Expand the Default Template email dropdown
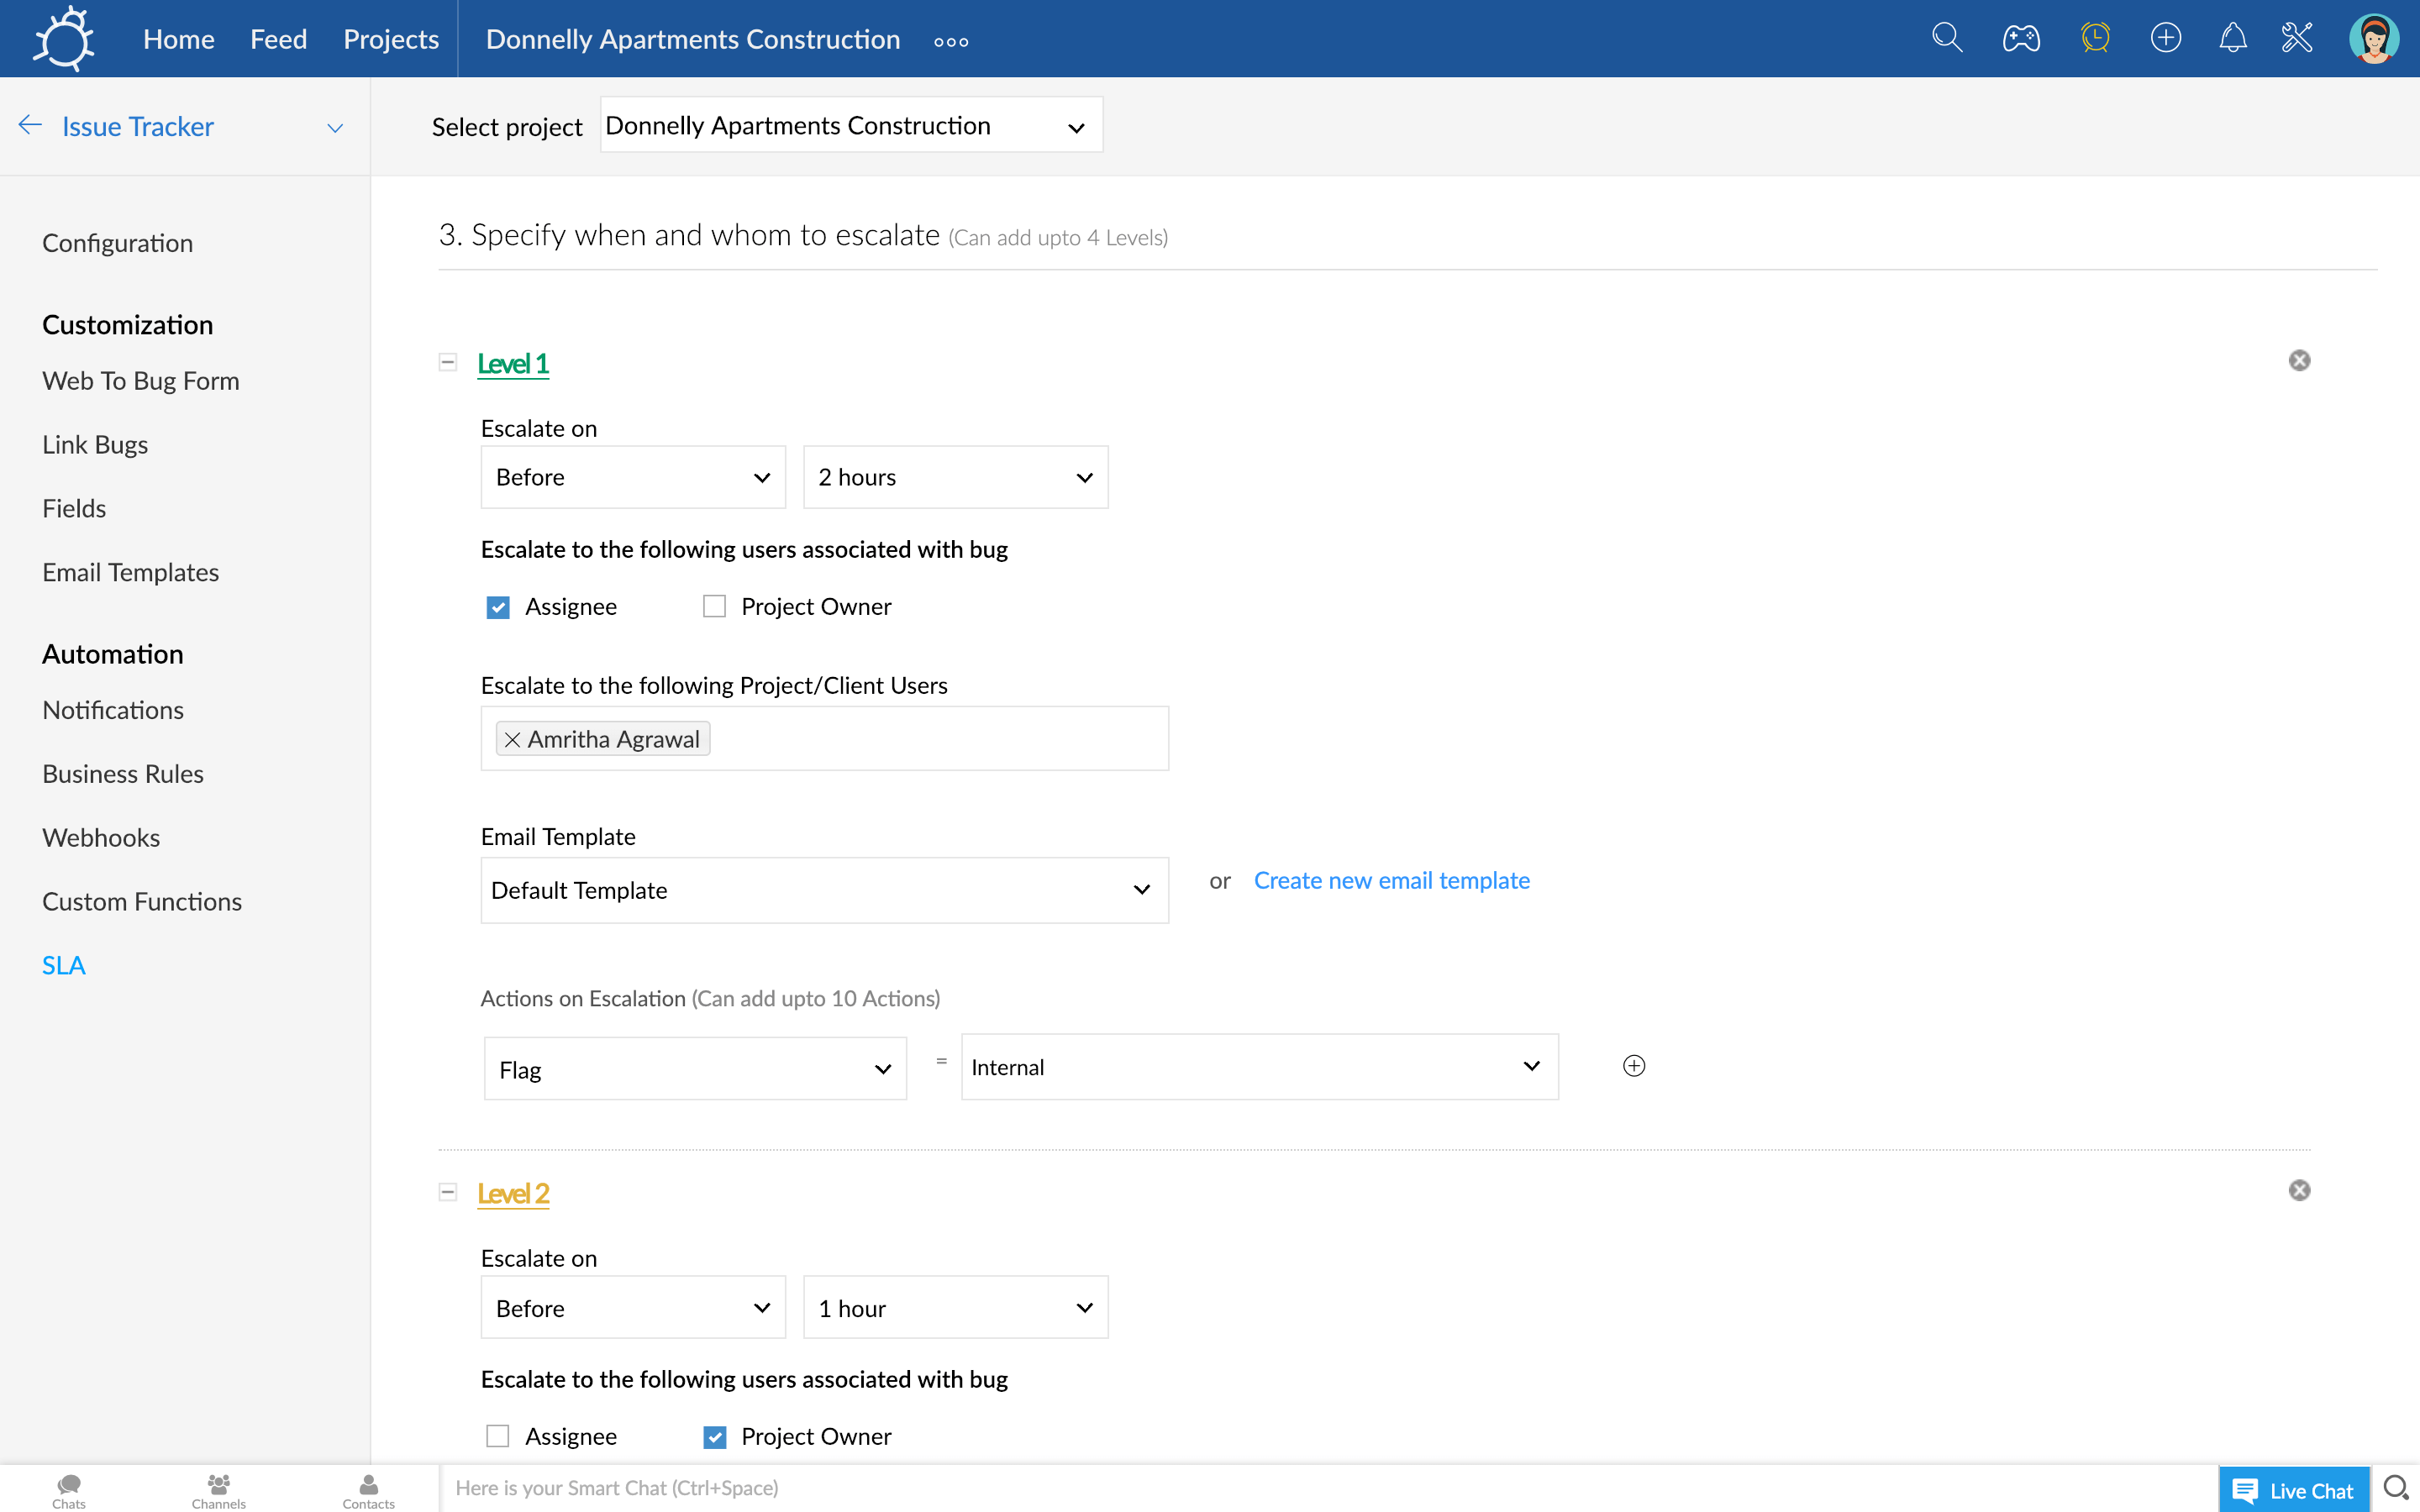This screenshot has height=1512, width=2420. click(824, 890)
